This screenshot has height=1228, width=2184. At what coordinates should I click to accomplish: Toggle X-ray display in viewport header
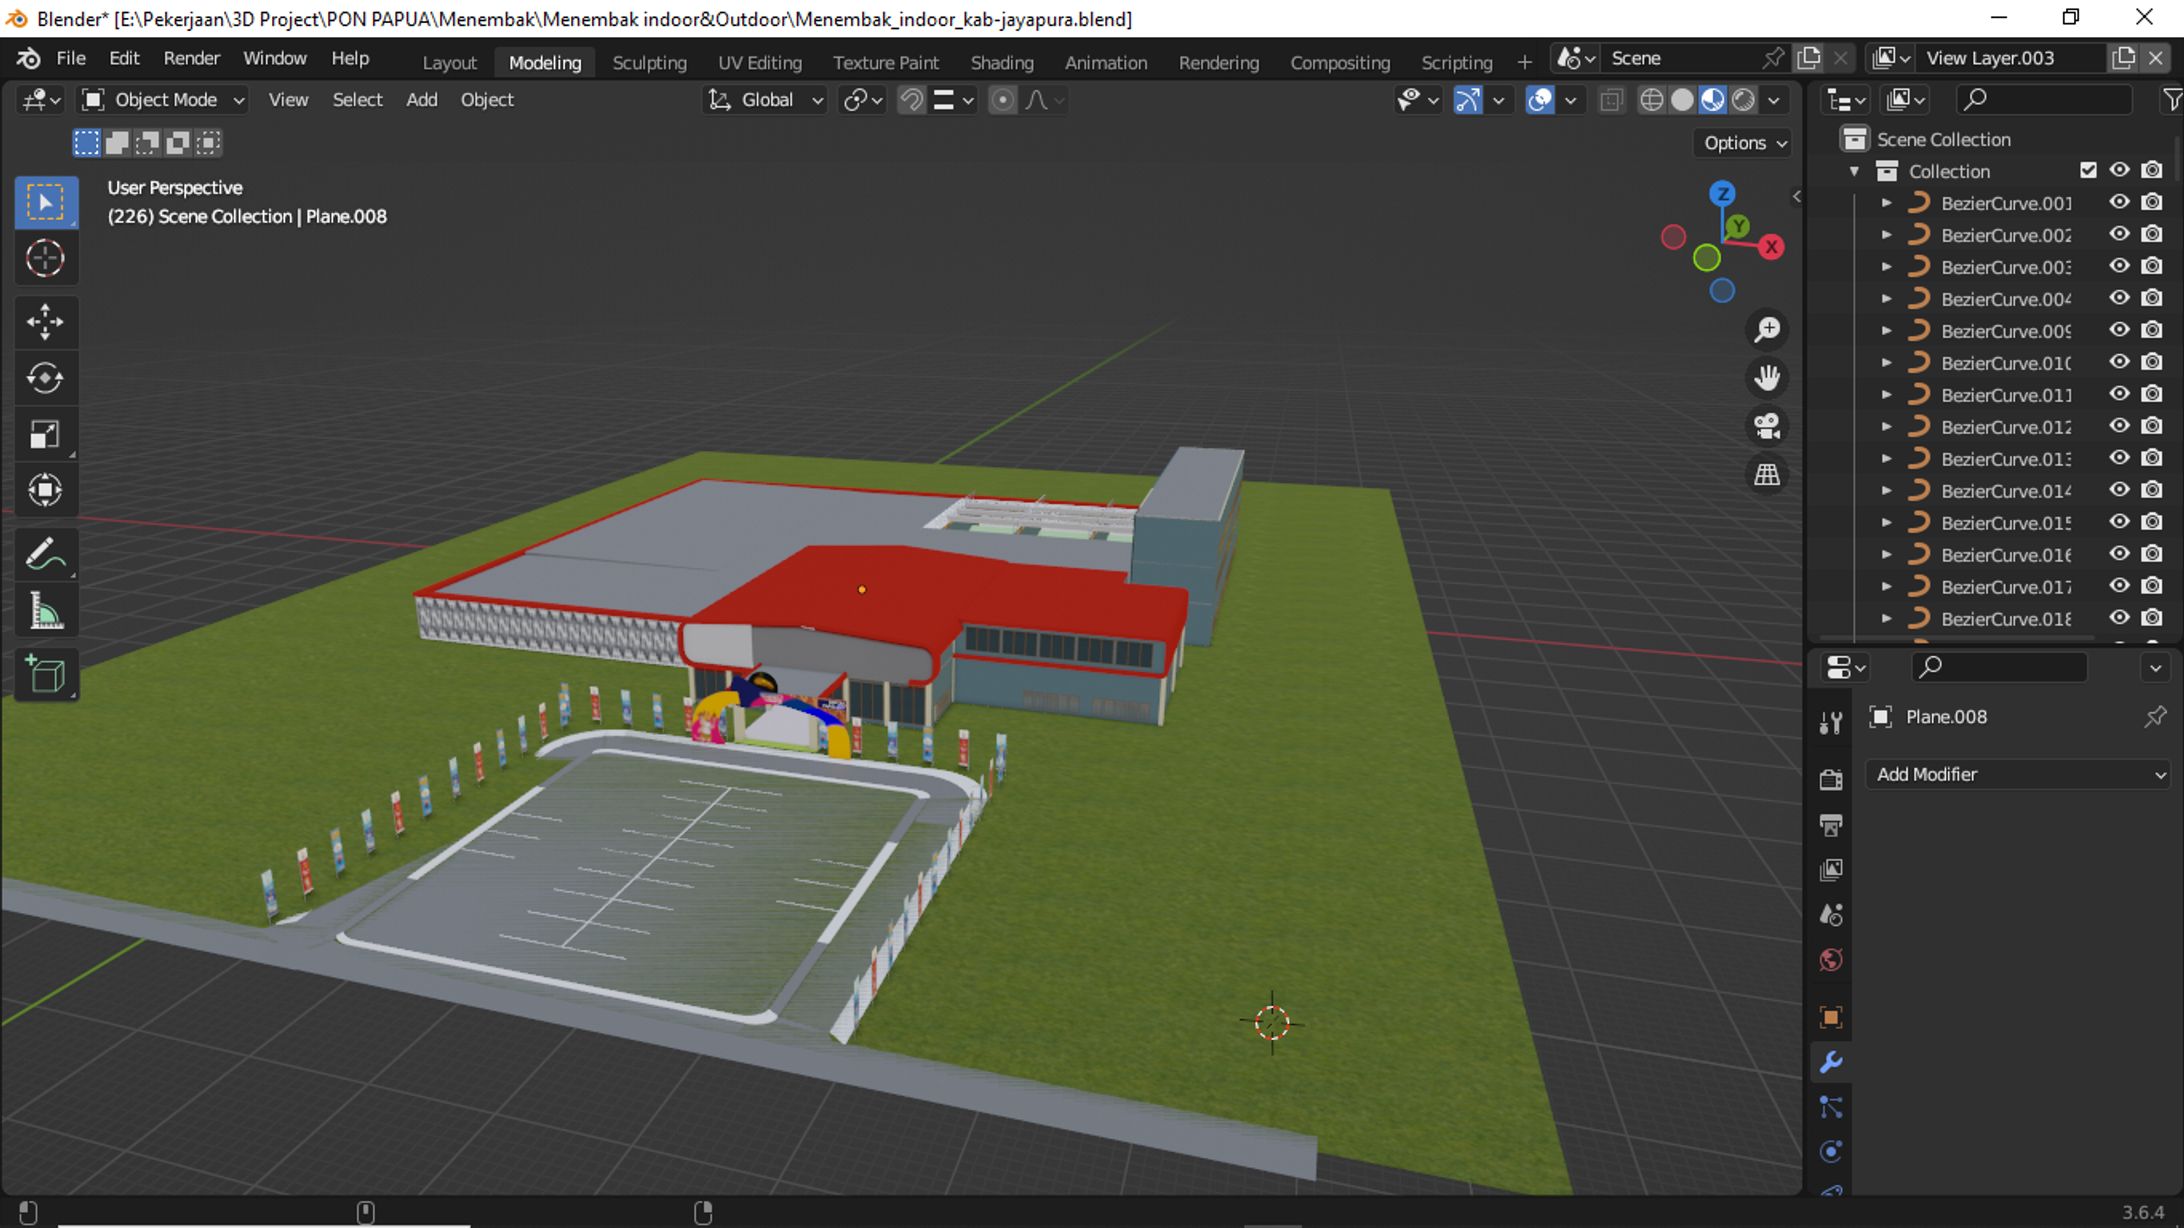click(x=1611, y=100)
